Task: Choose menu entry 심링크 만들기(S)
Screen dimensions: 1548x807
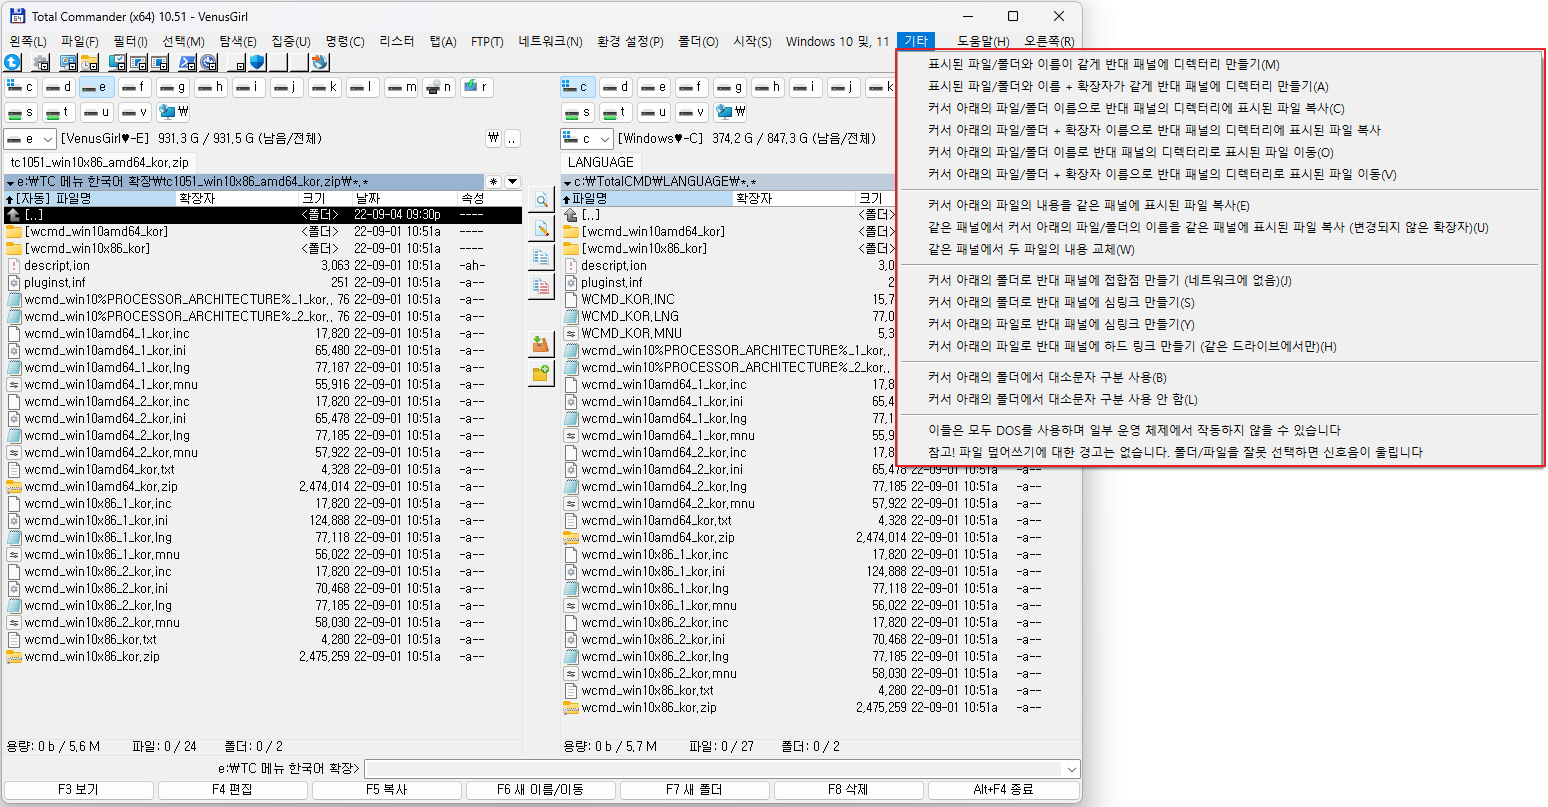Action: [1061, 302]
